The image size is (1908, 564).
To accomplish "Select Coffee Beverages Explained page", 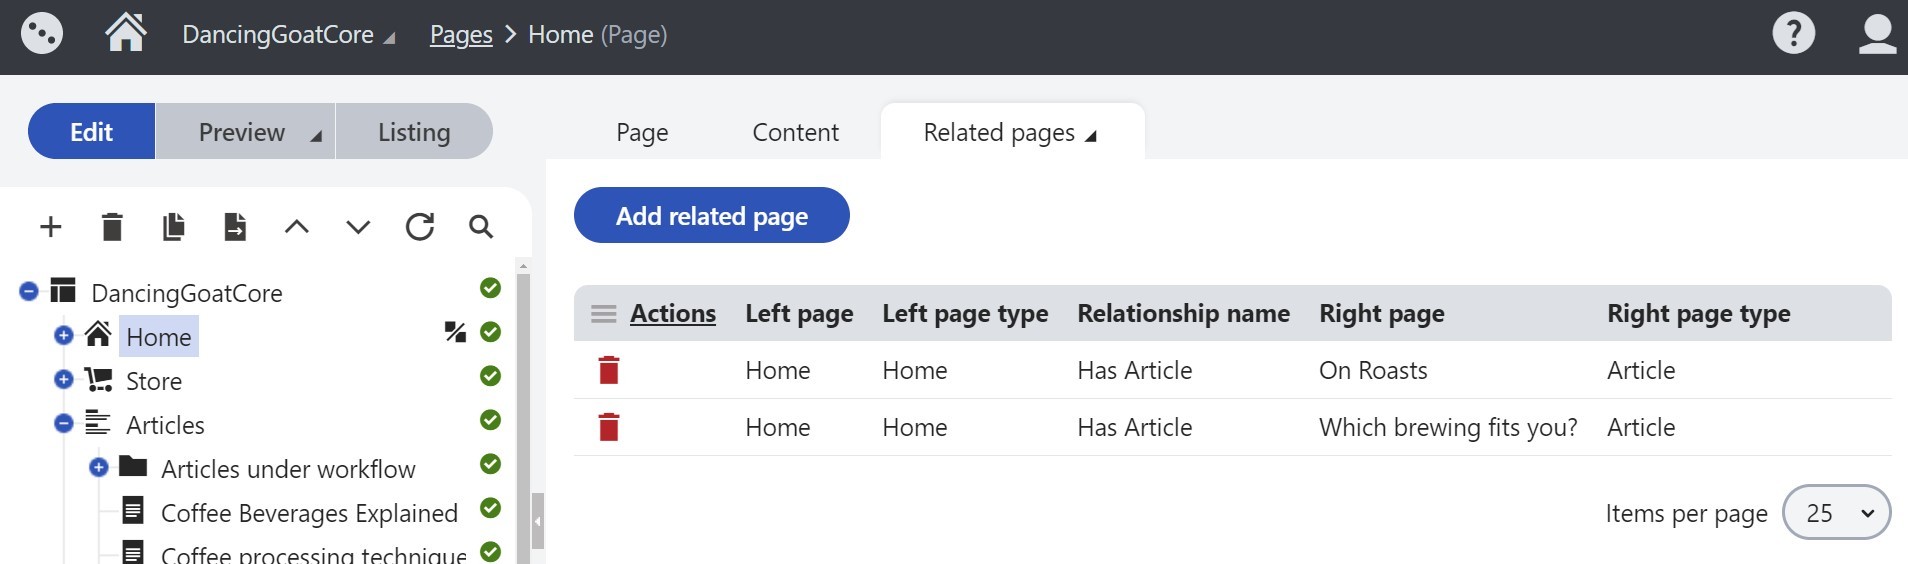I will (x=309, y=513).
